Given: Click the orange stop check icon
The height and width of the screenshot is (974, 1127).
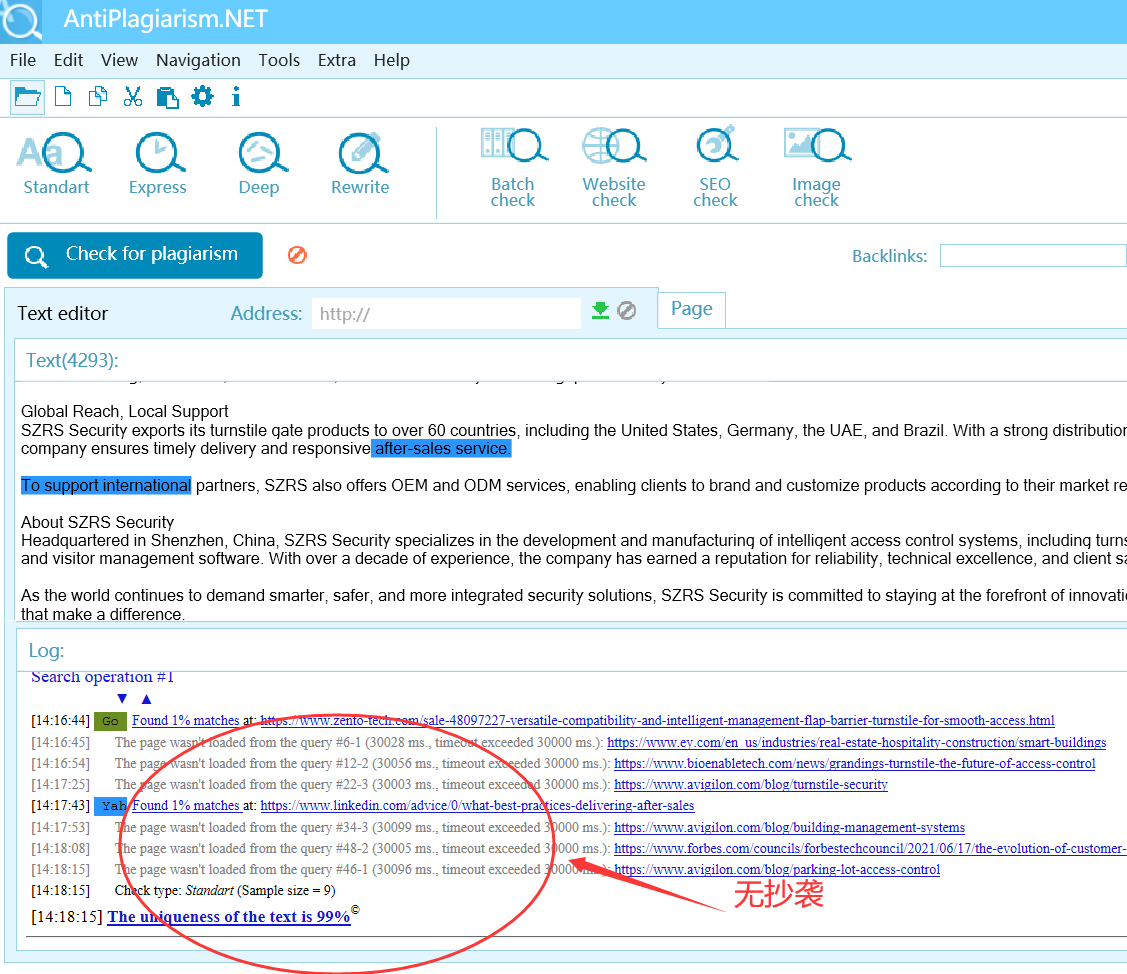Looking at the screenshot, I should click(x=297, y=255).
